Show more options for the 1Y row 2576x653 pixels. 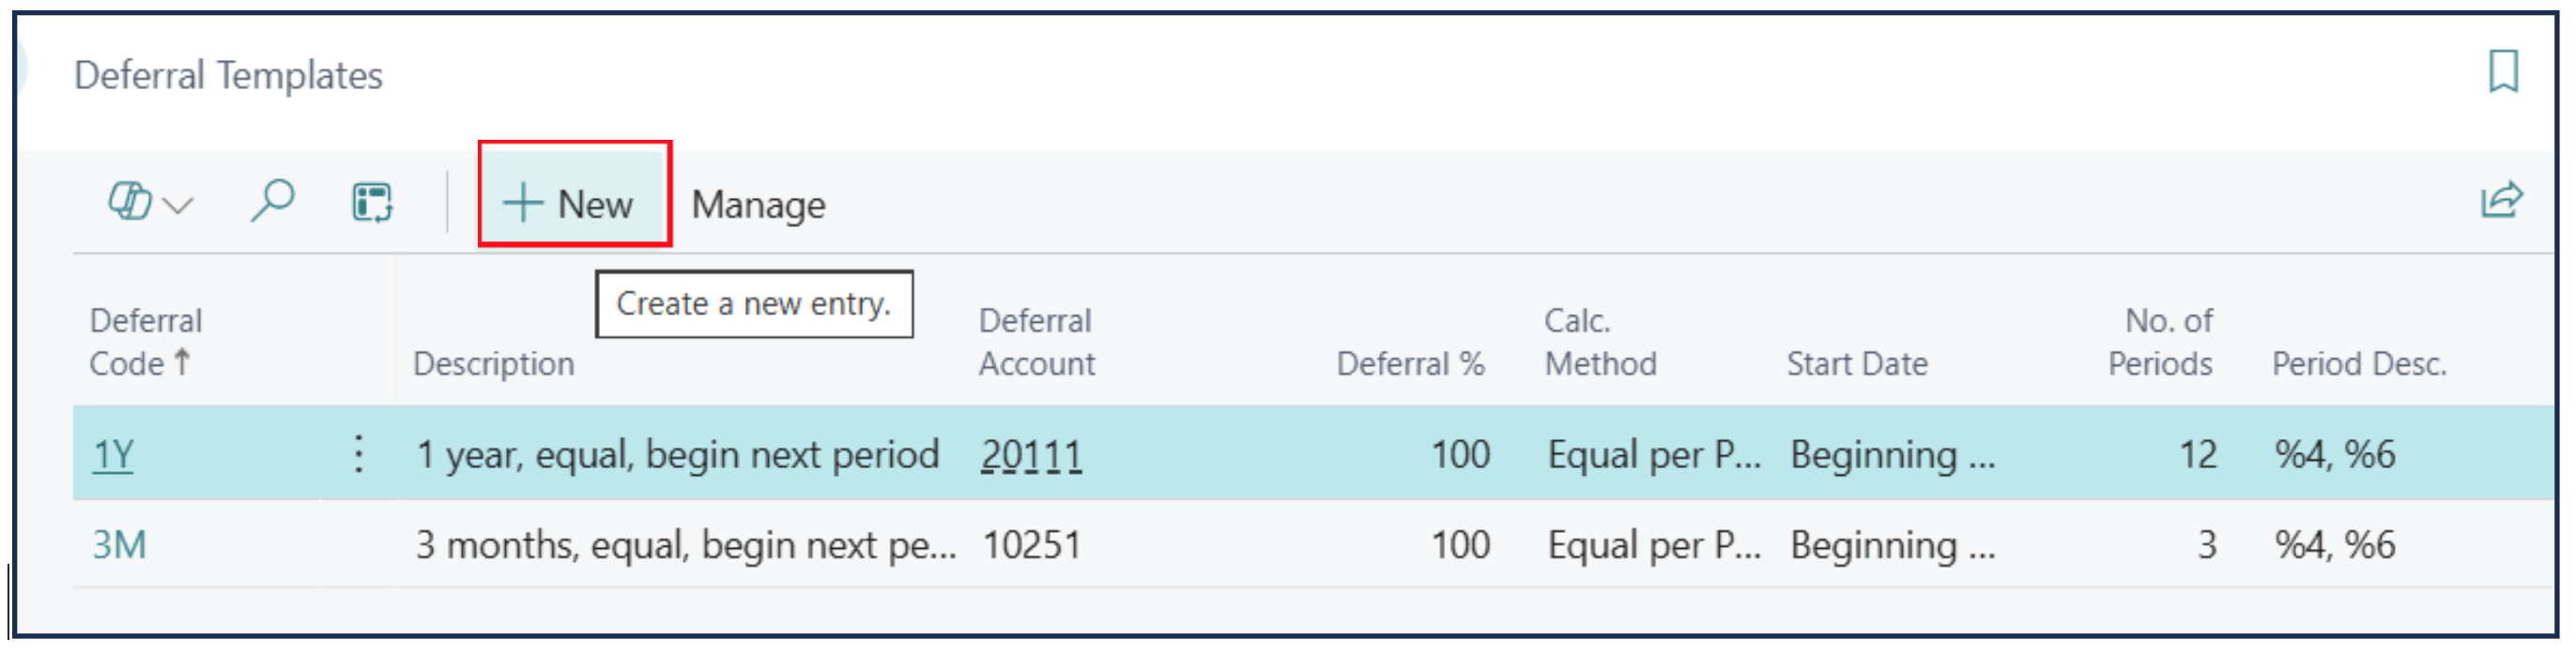pyautogui.click(x=359, y=455)
